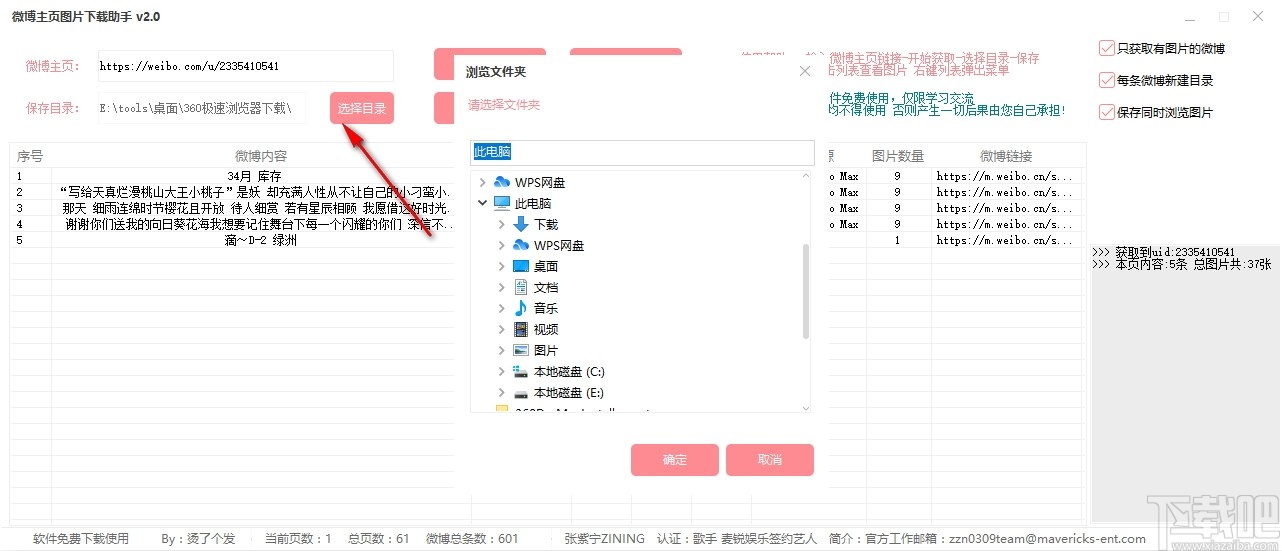Image resolution: width=1282 pixels, height=551 pixels.
Task: Click the 微博内容 column header
Action: 260,156
